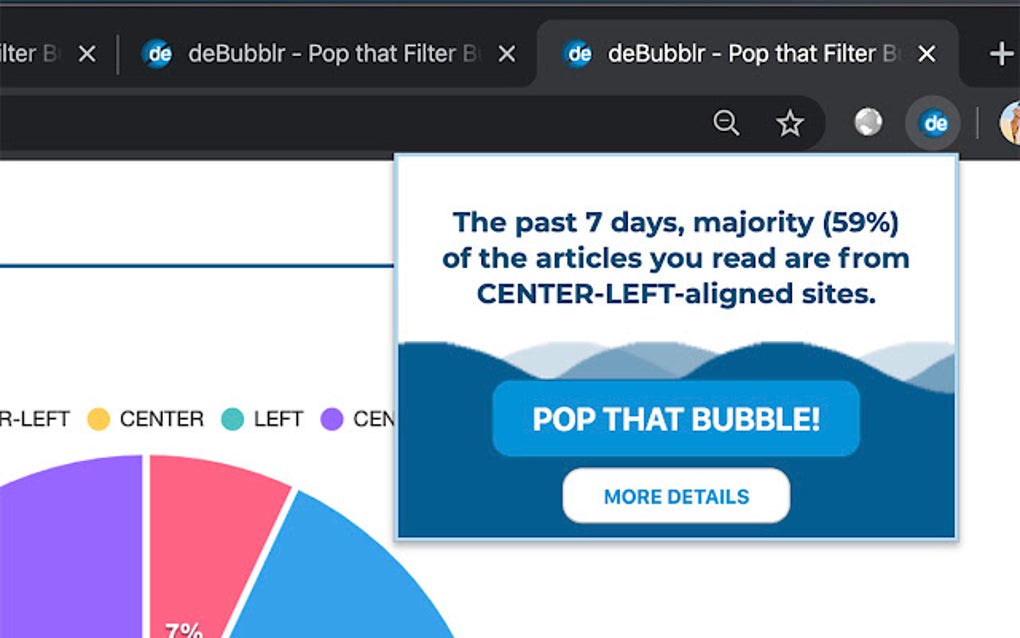Viewport: 1020px width, 638px height.
Task: Close the active rightmost deBubblr tab
Action: pos(927,54)
